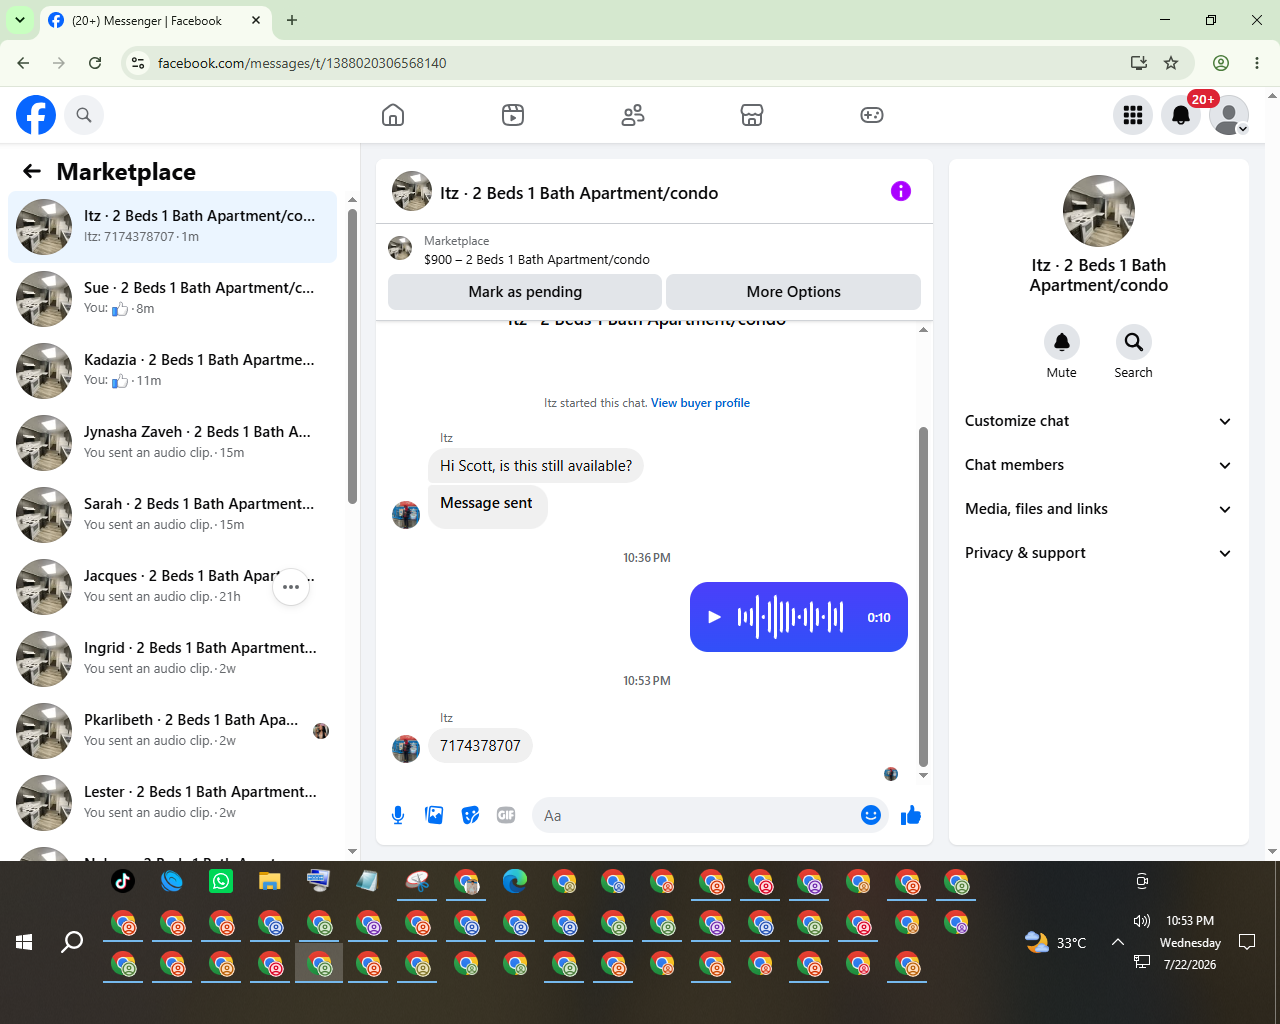Image resolution: width=1280 pixels, height=1024 pixels.
Task: Expand the Privacy & support section
Action: (1098, 553)
